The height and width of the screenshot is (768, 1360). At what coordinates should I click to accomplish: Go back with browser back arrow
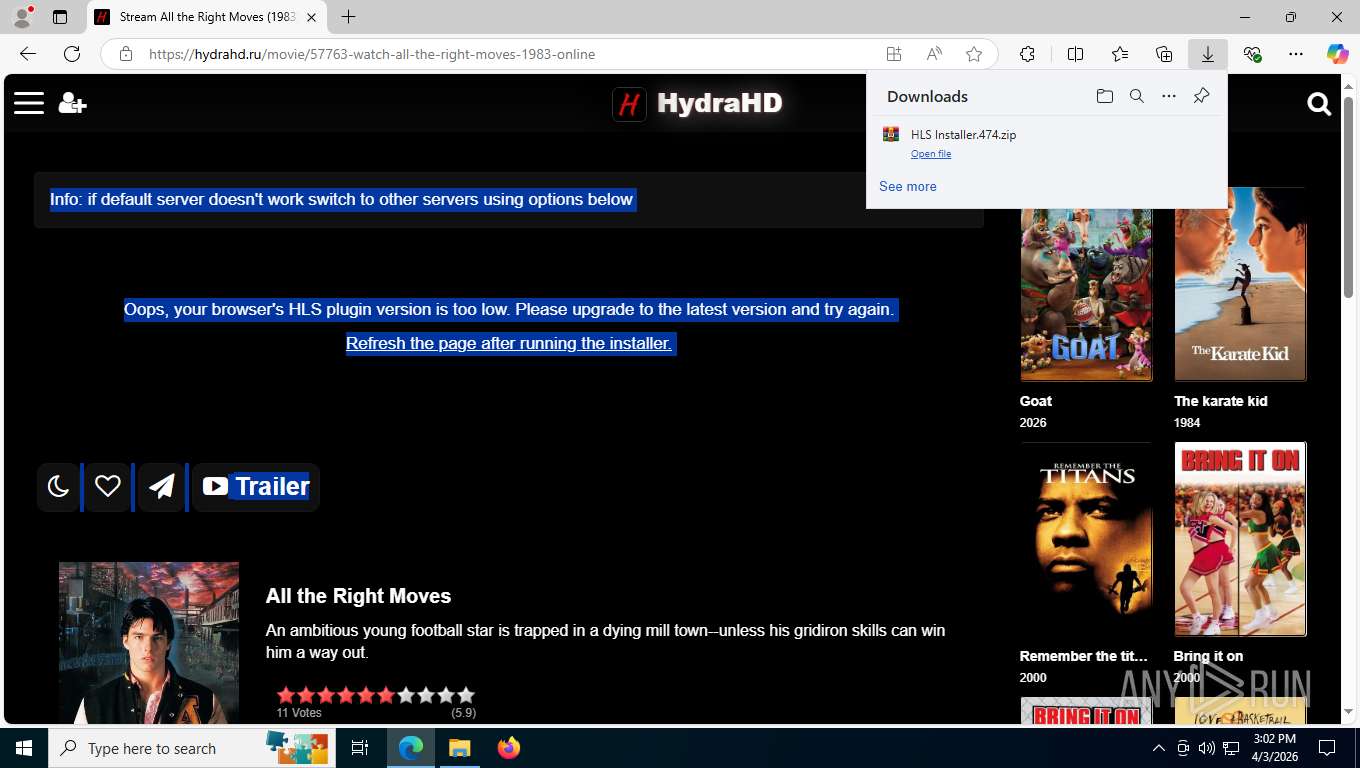(28, 54)
